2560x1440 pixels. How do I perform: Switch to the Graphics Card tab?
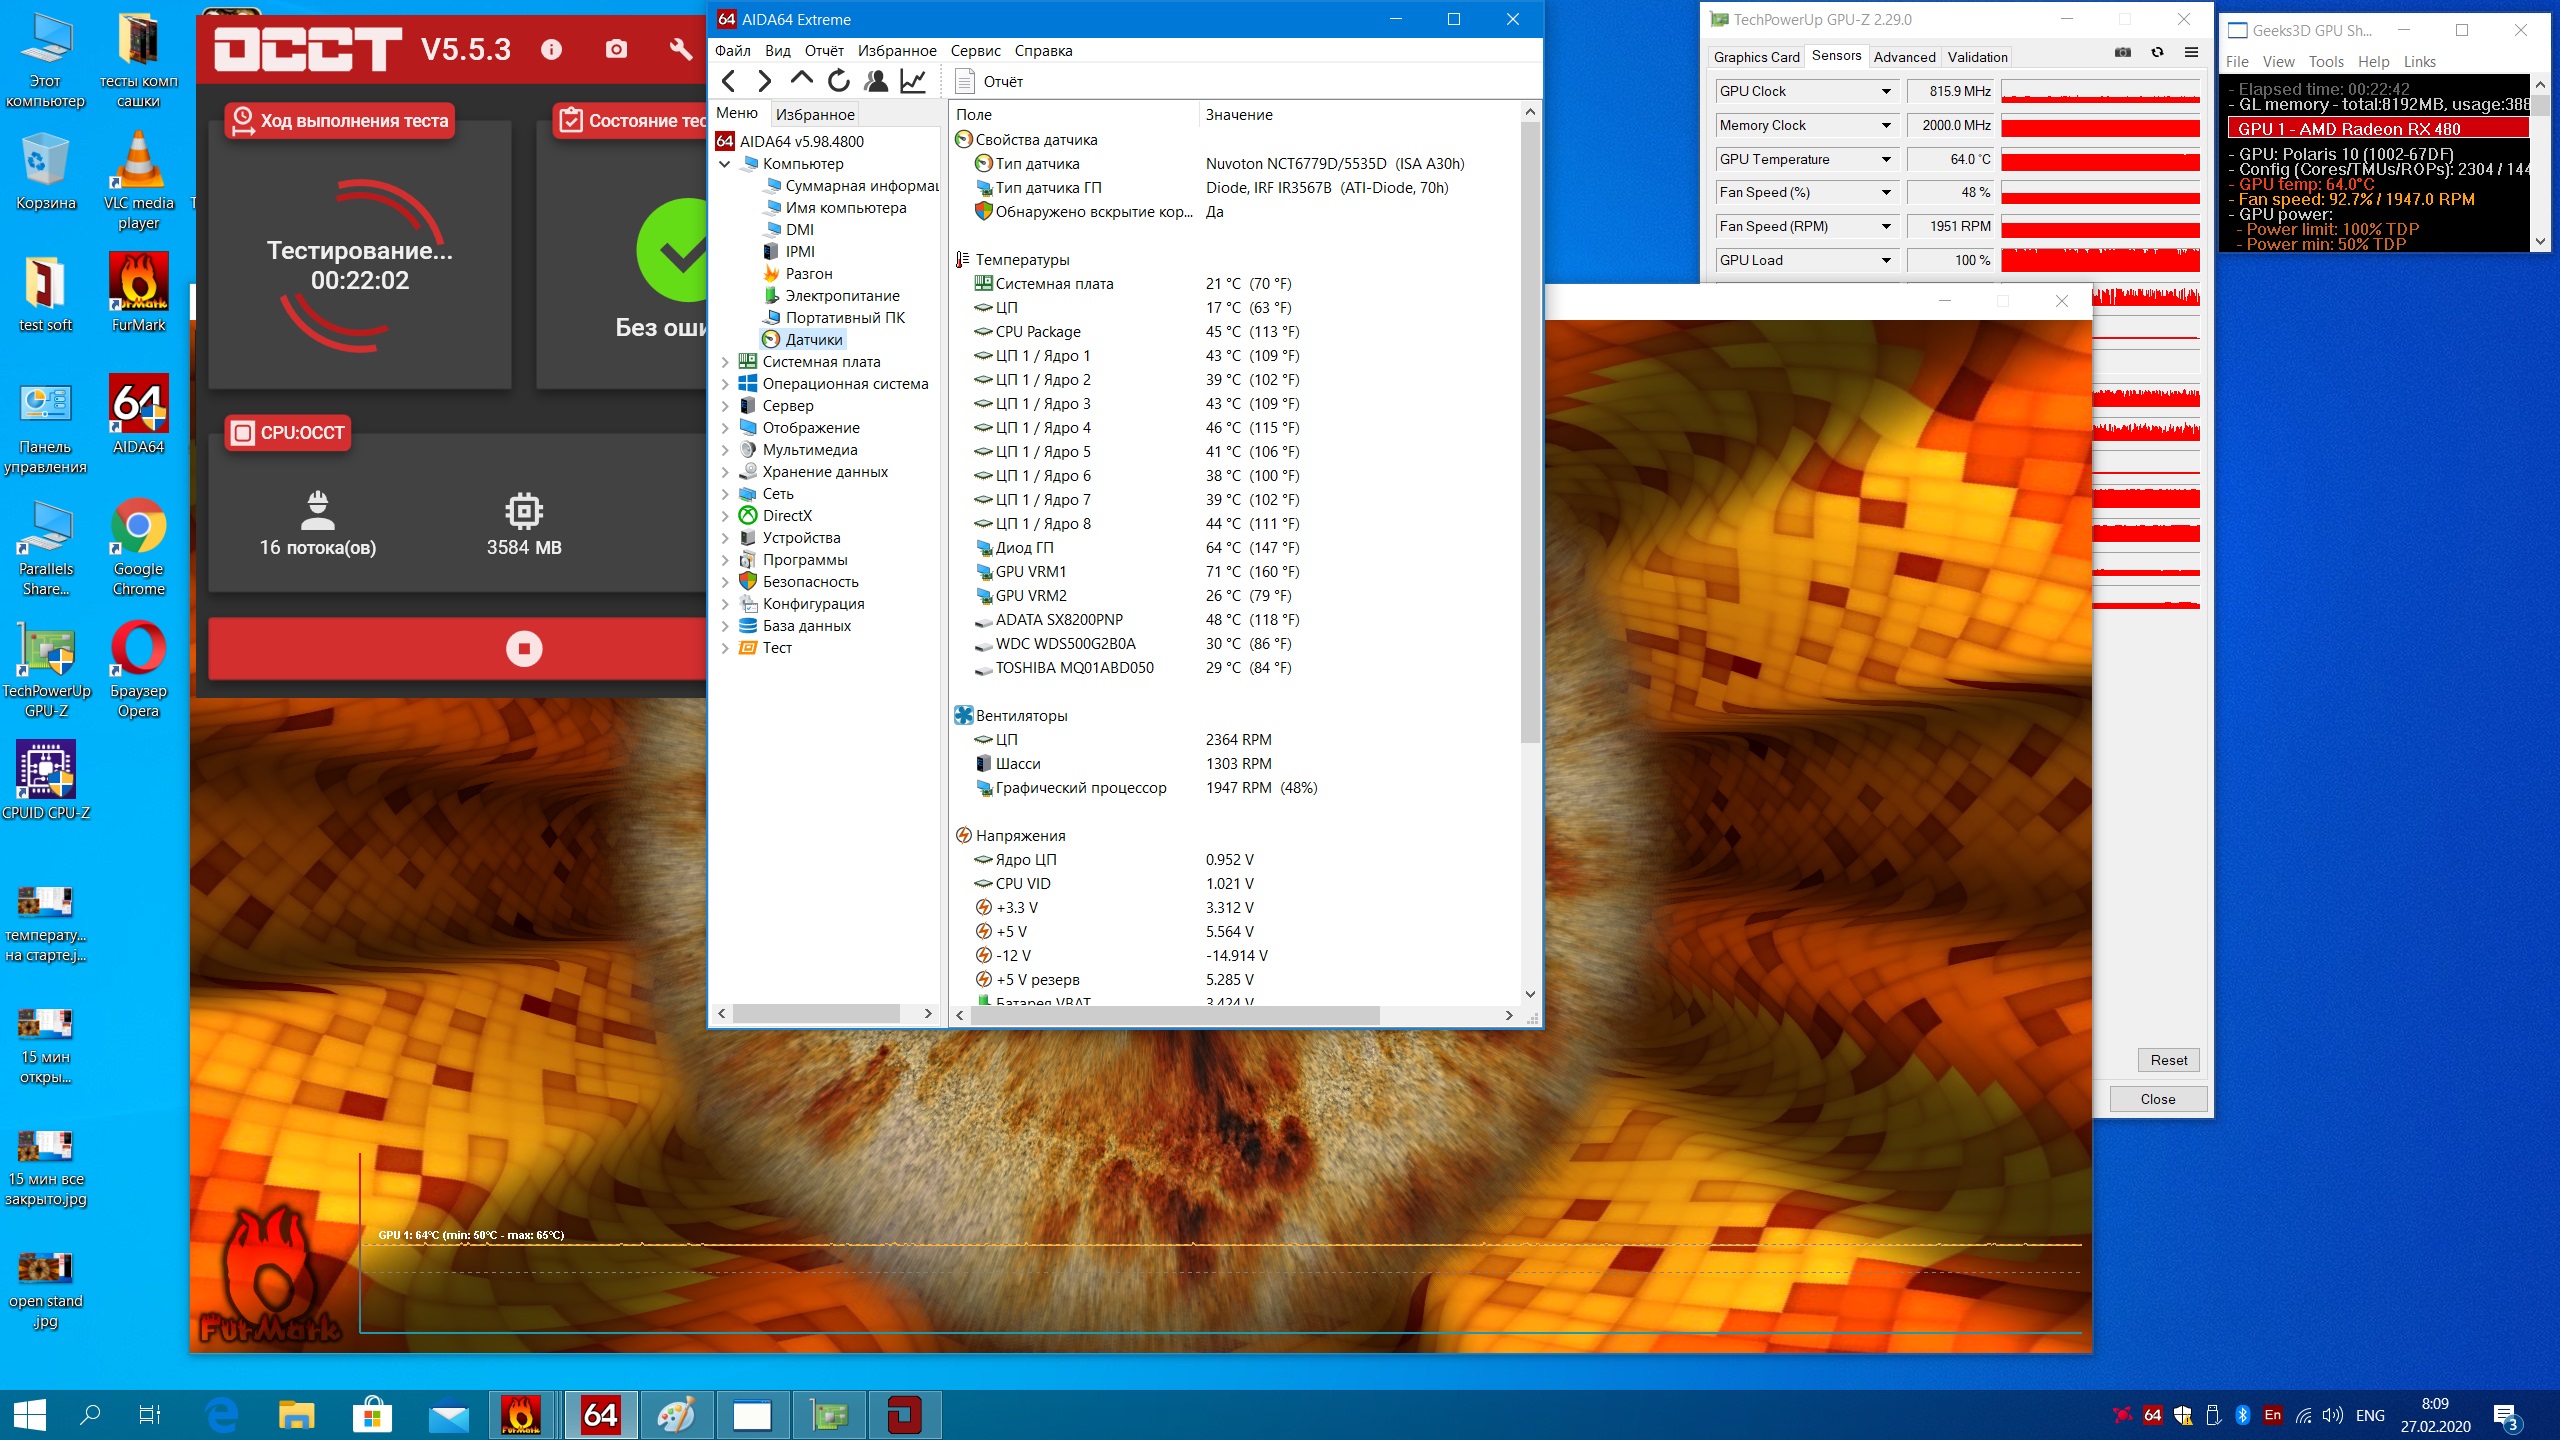click(x=1755, y=57)
